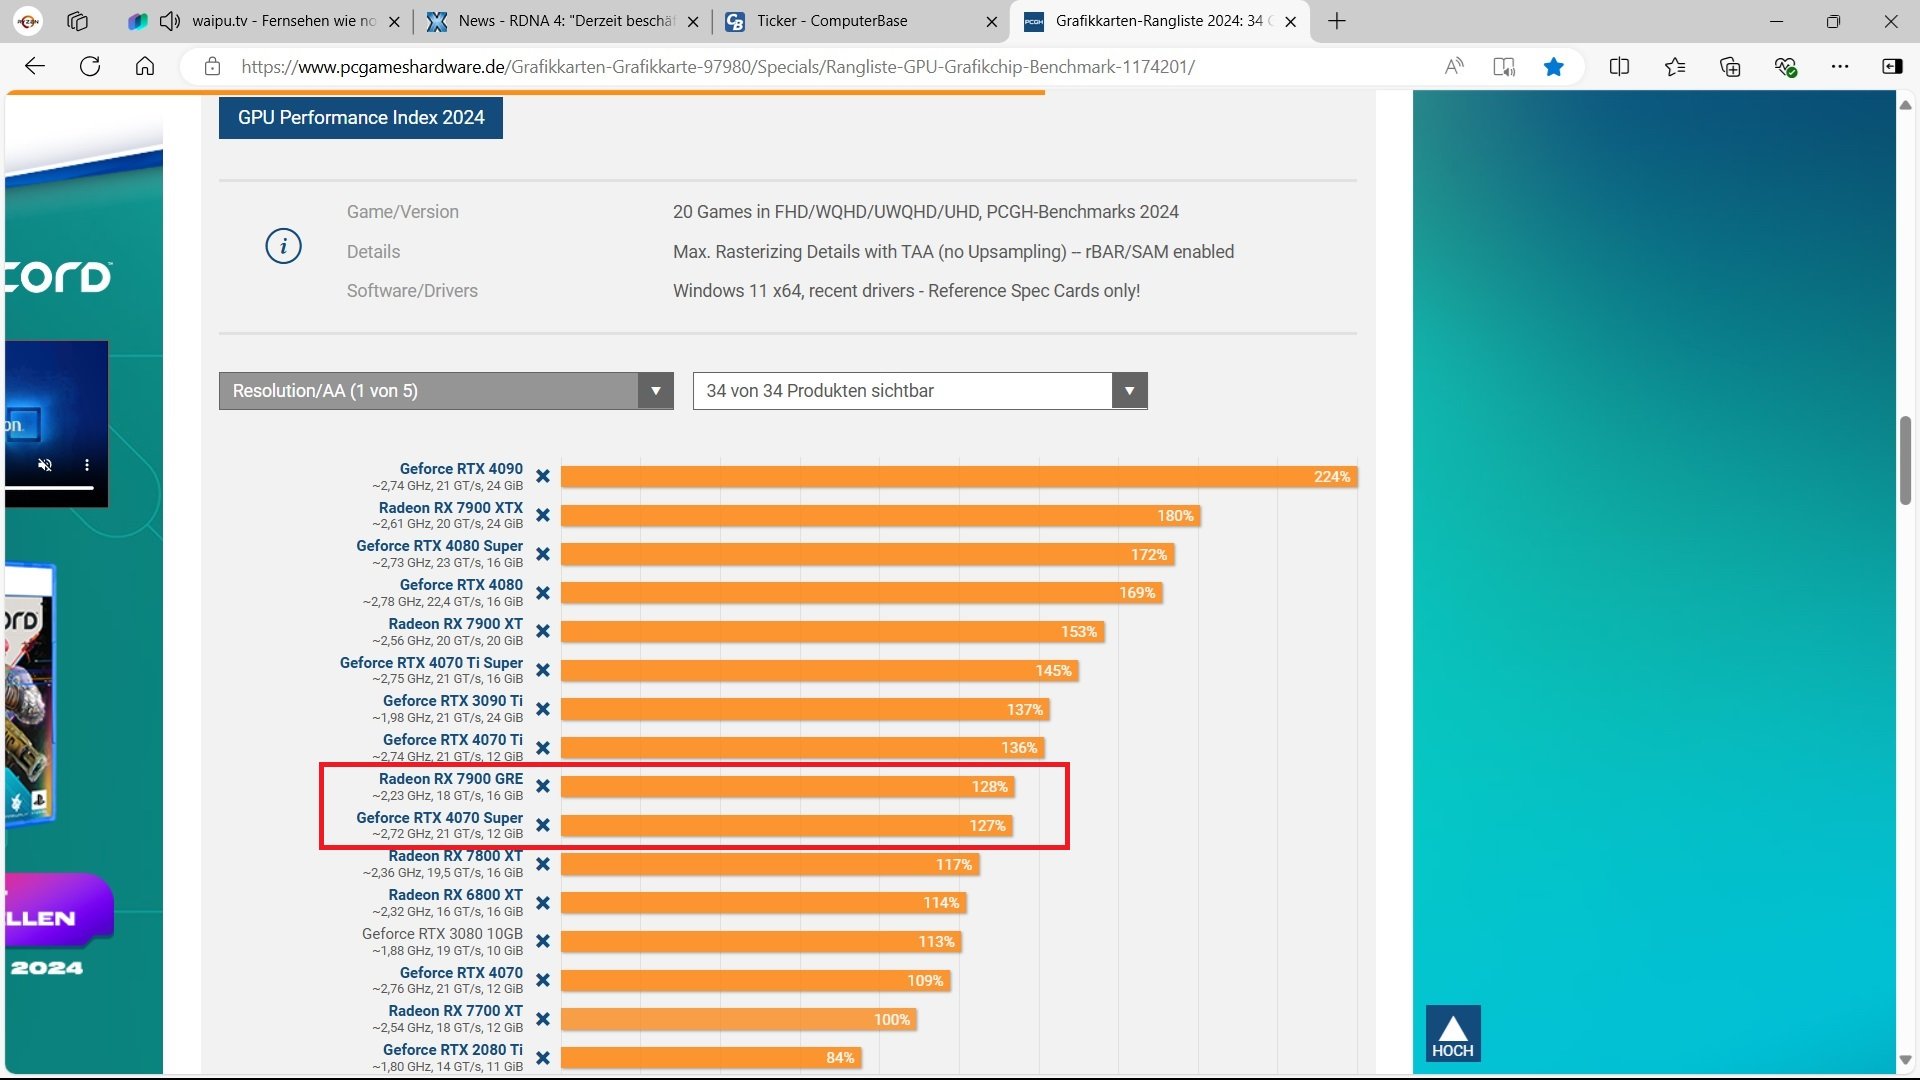Click the read aloud icon
Screen dimensions: 1922x1080
click(1454, 67)
